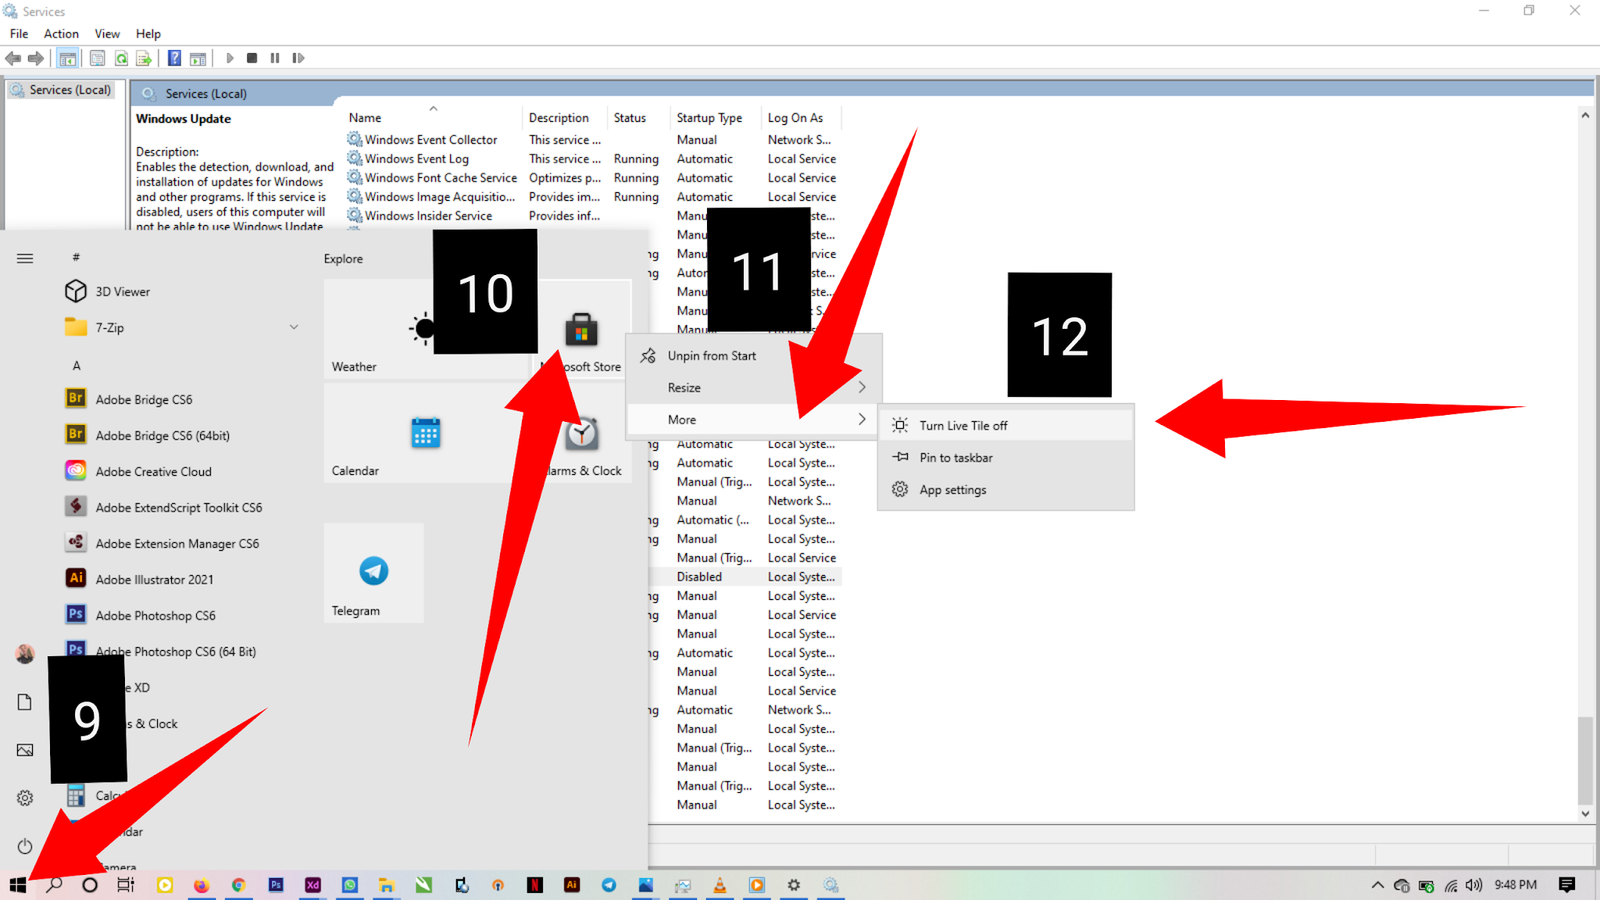Launch Adobe Creative Cloud

click(x=180, y=472)
